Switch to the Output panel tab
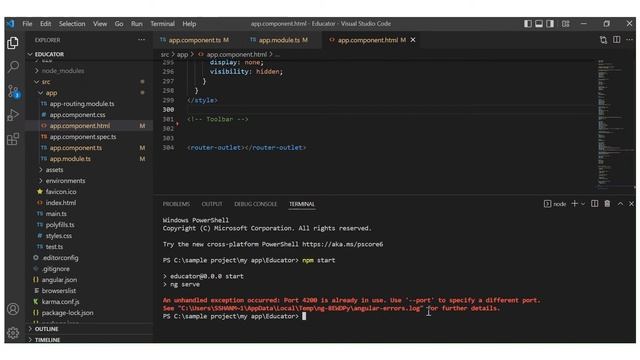This screenshot has width=640, height=360. (212, 204)
